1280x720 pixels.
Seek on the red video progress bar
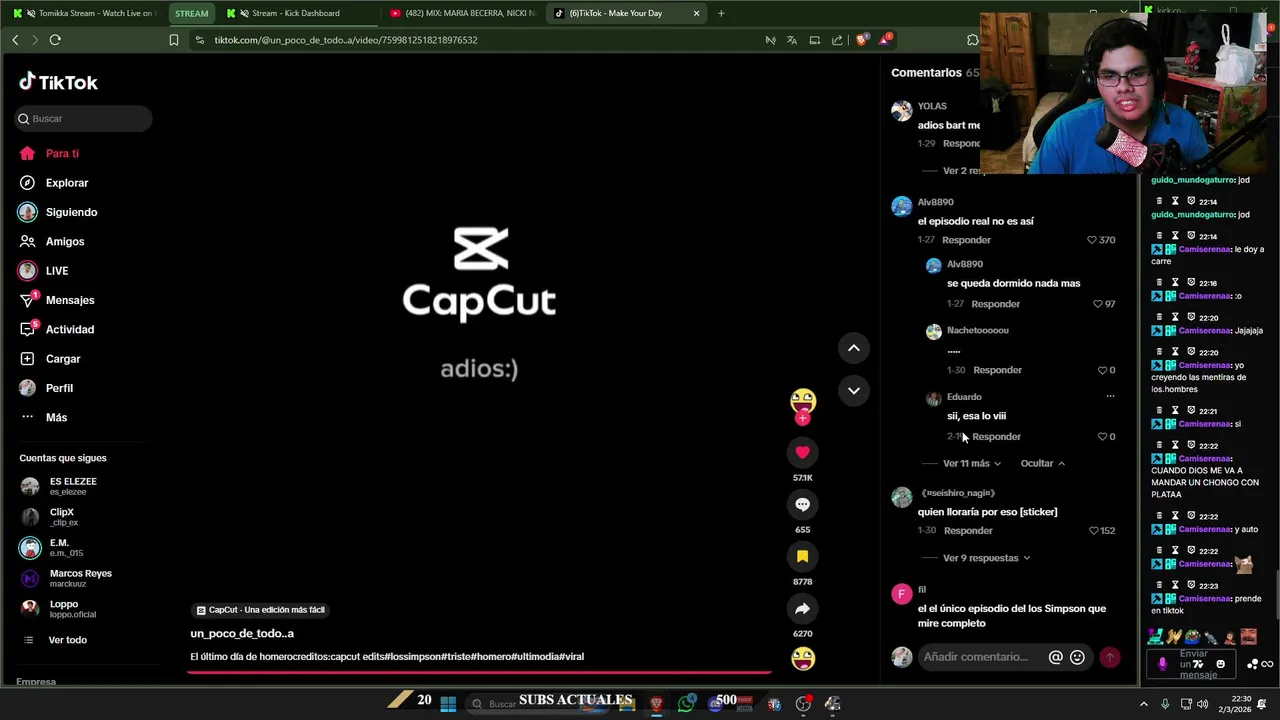(480, 671)
